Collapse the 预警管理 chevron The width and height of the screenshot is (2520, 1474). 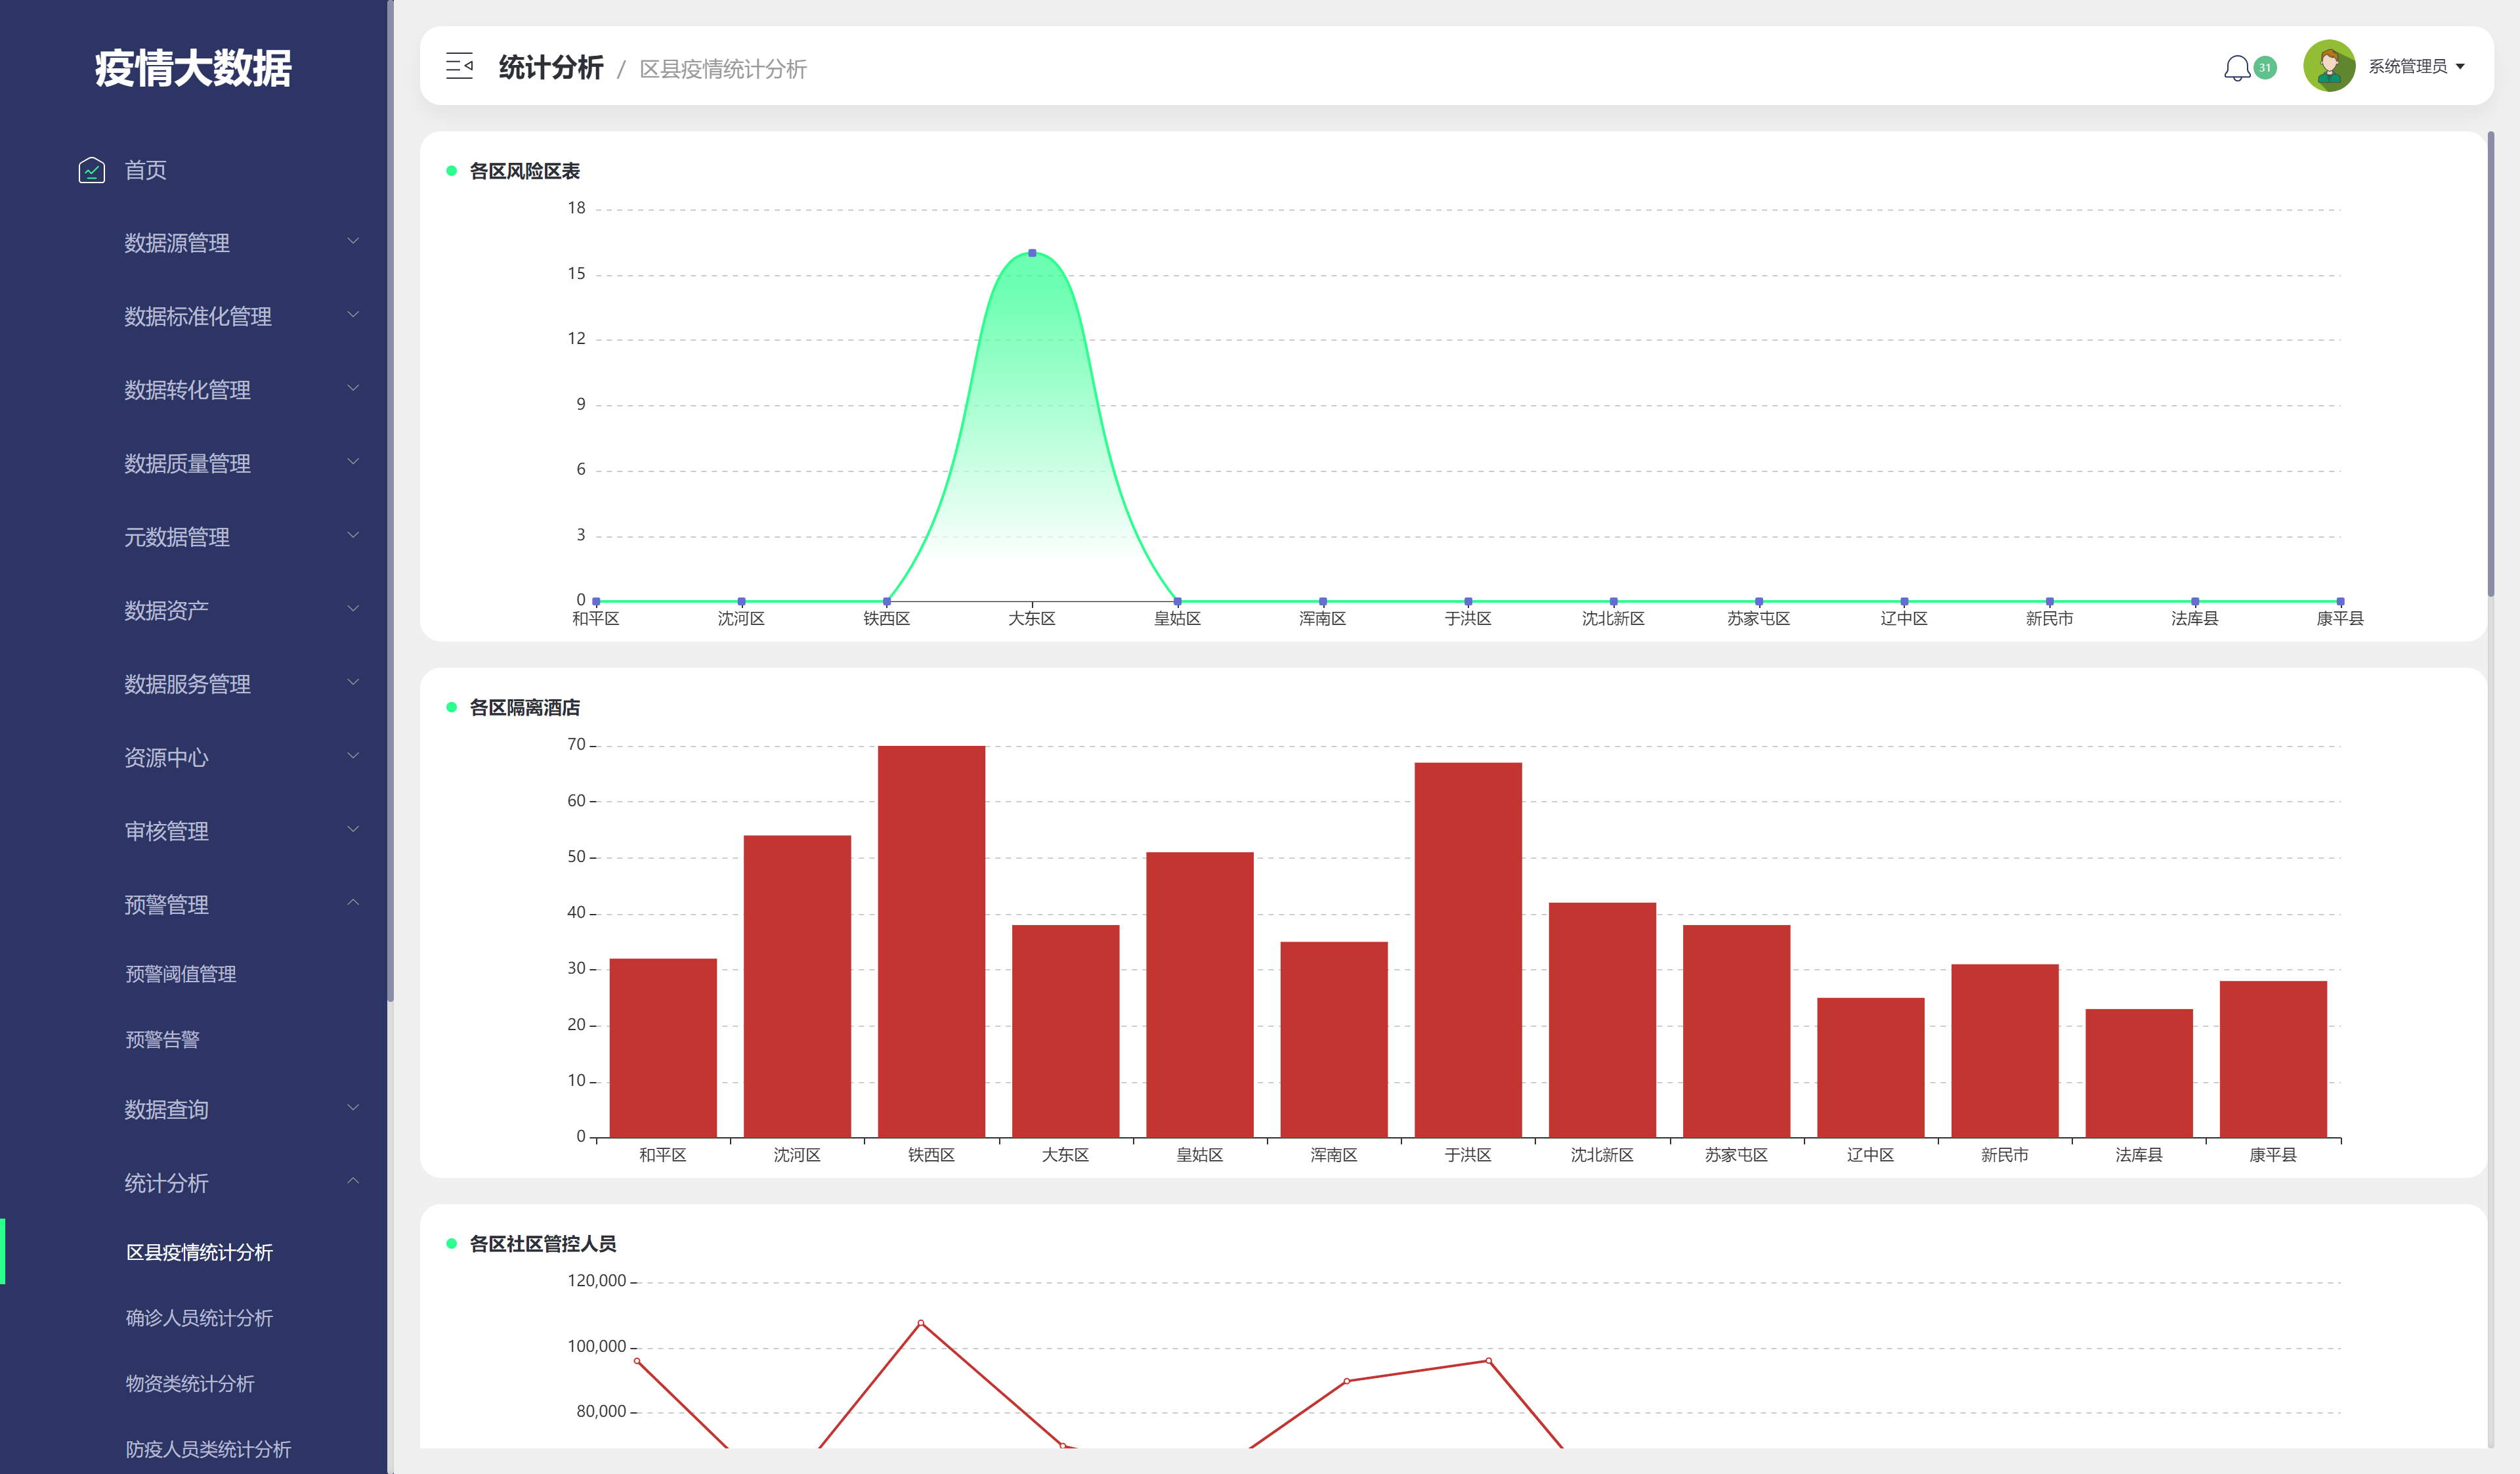[353, 902]
